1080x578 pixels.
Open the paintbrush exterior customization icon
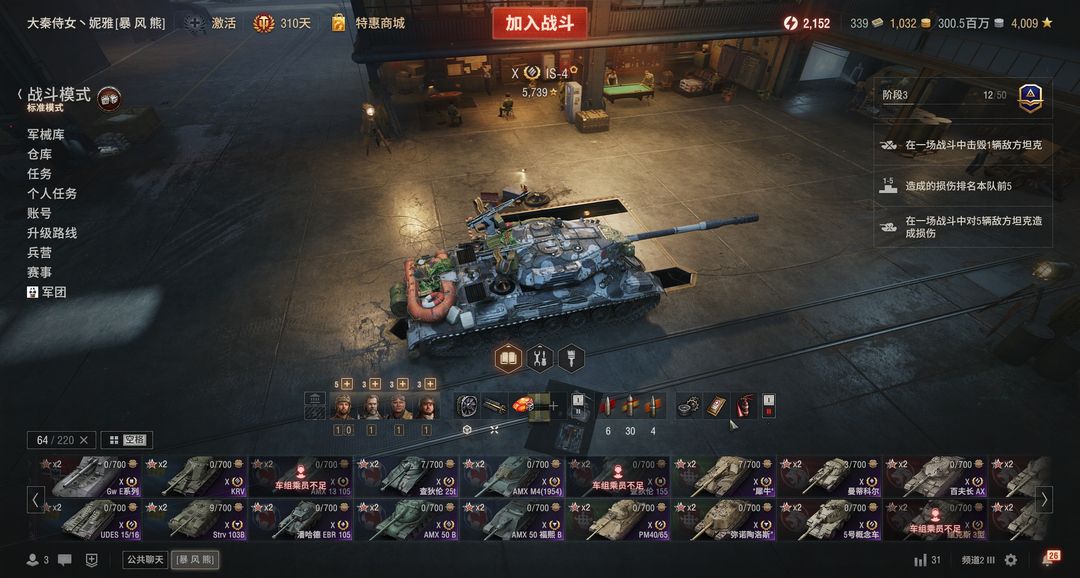(572, 359)
